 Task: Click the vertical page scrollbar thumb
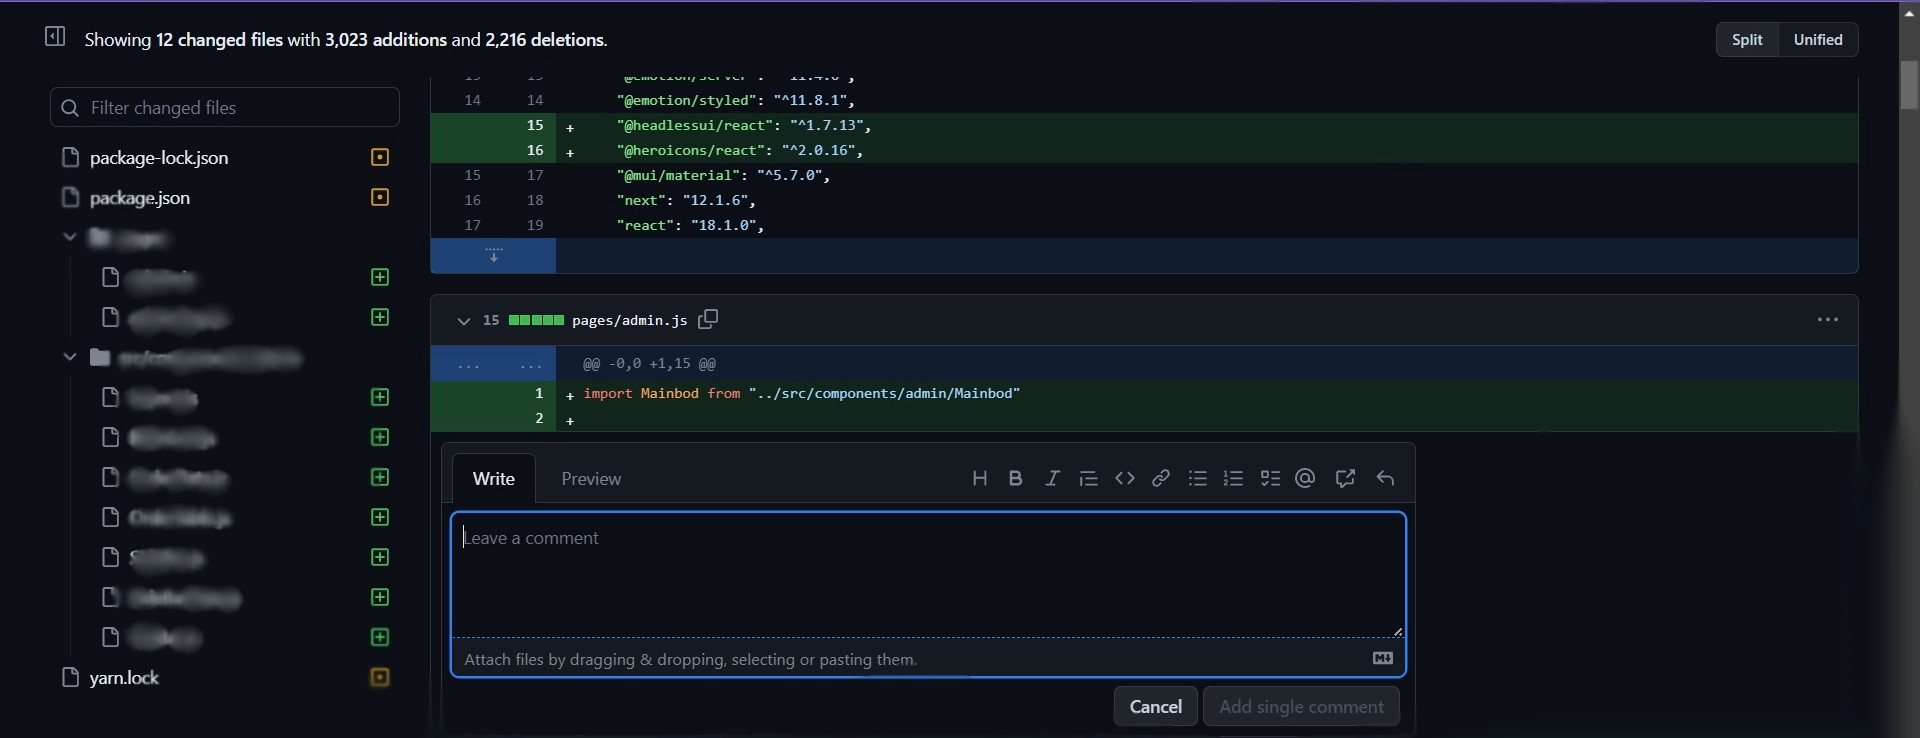click(x=1909, y=85)
